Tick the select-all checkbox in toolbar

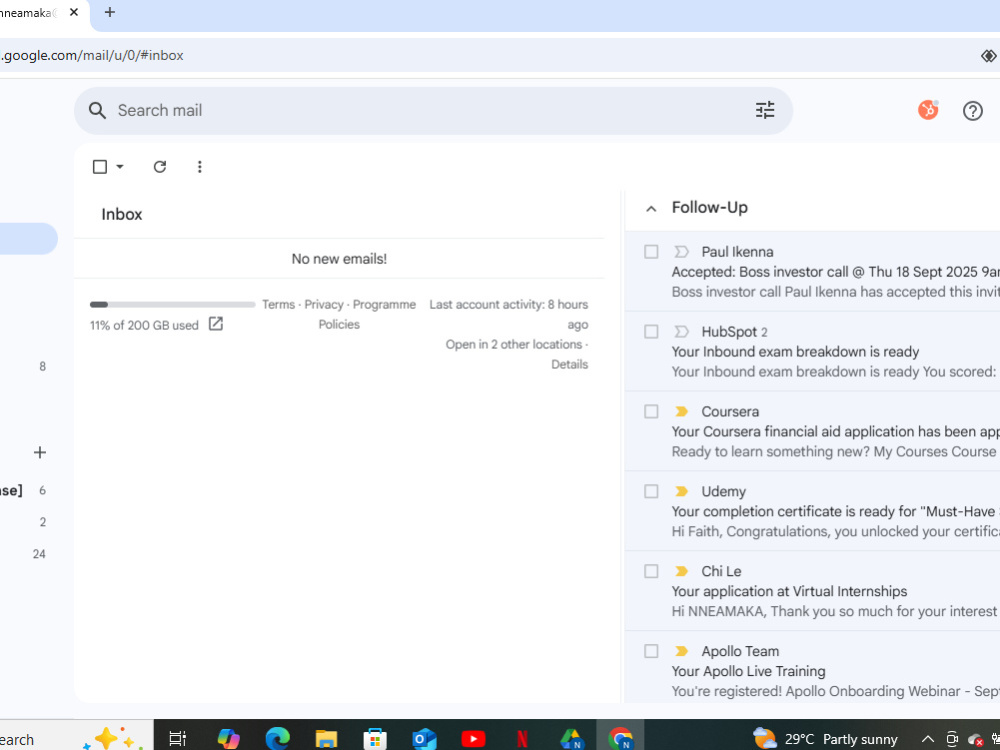[99, 166]
